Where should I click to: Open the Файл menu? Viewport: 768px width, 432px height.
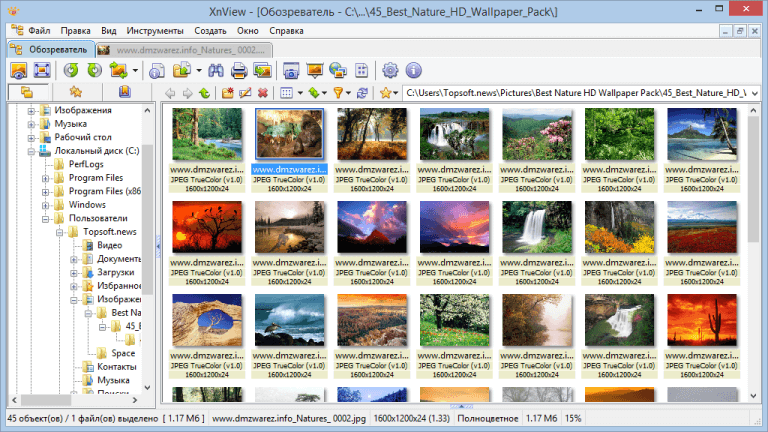tap(39, 31)
